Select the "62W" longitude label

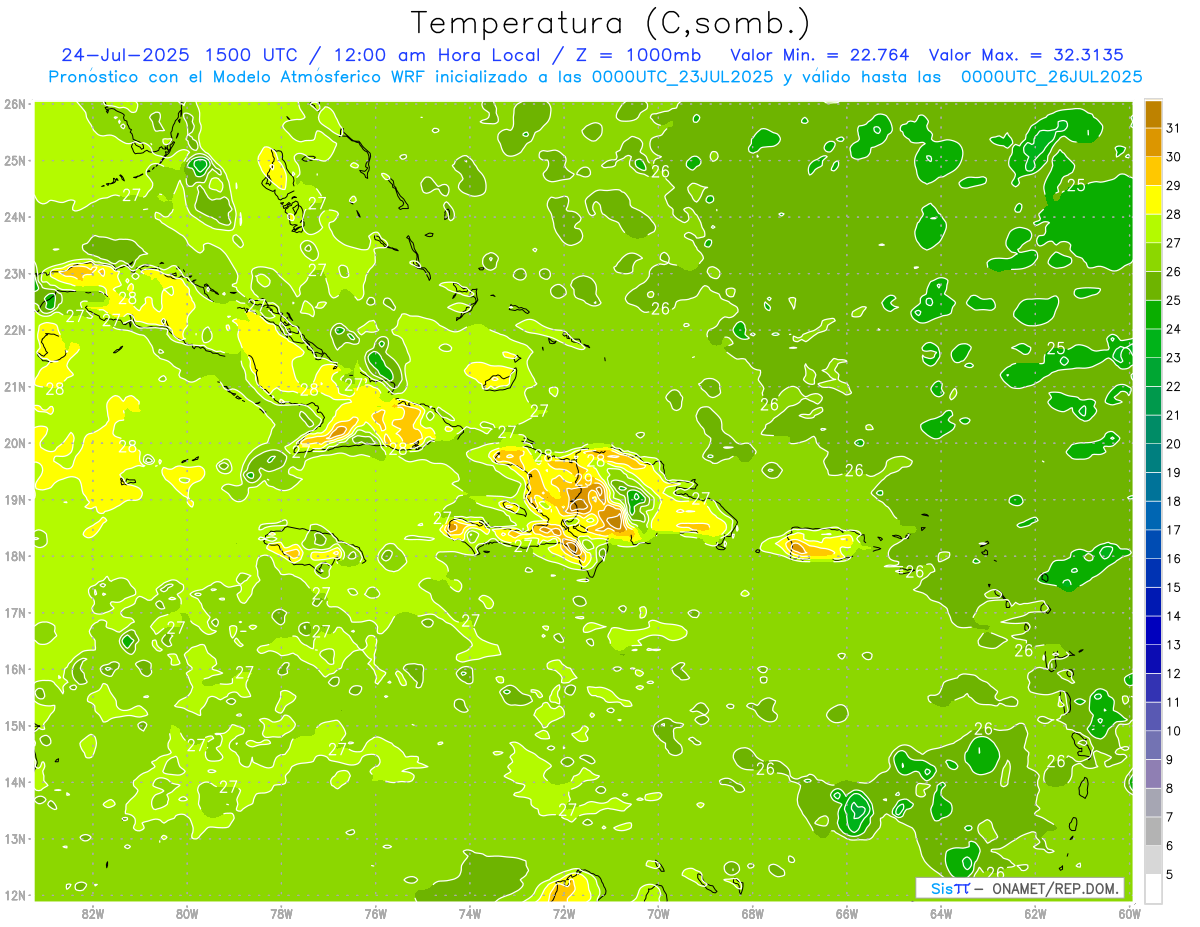pyautogui.click(x=1035, y=913)
